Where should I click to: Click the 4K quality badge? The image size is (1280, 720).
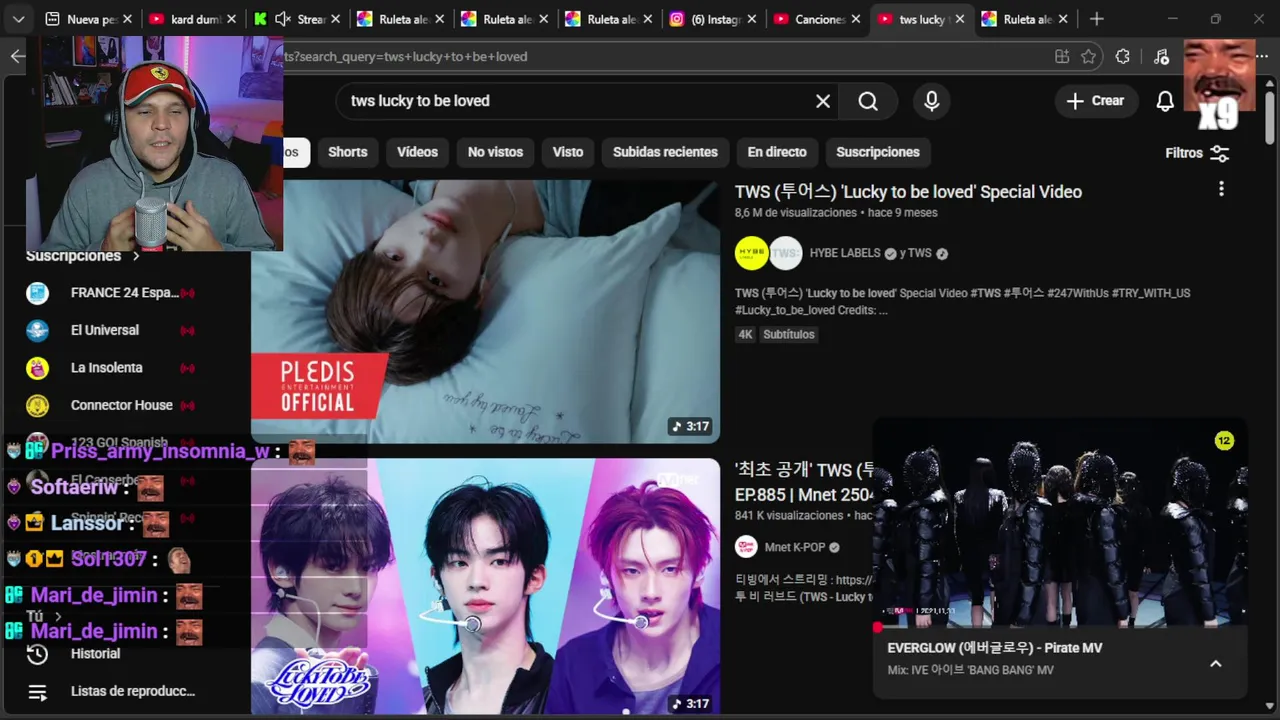coord(745,334)
